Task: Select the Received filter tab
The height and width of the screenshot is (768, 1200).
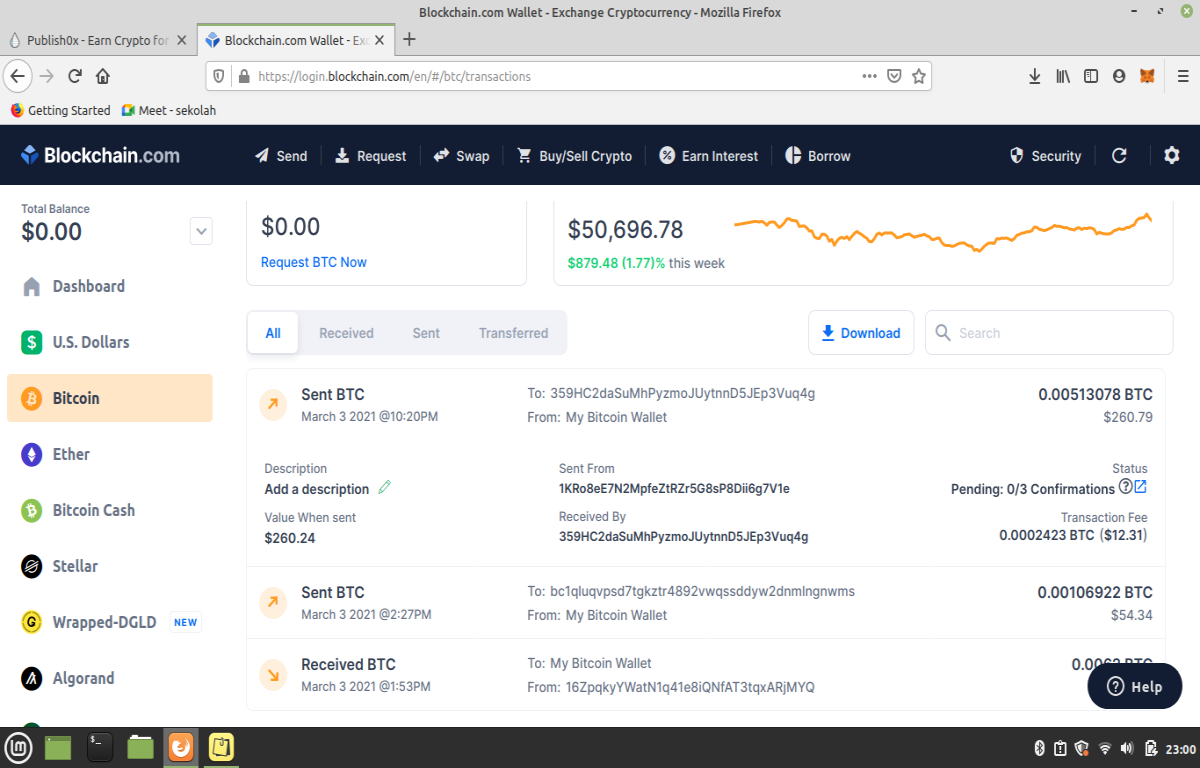Action: pyautogui.click(x=346, y=333)
